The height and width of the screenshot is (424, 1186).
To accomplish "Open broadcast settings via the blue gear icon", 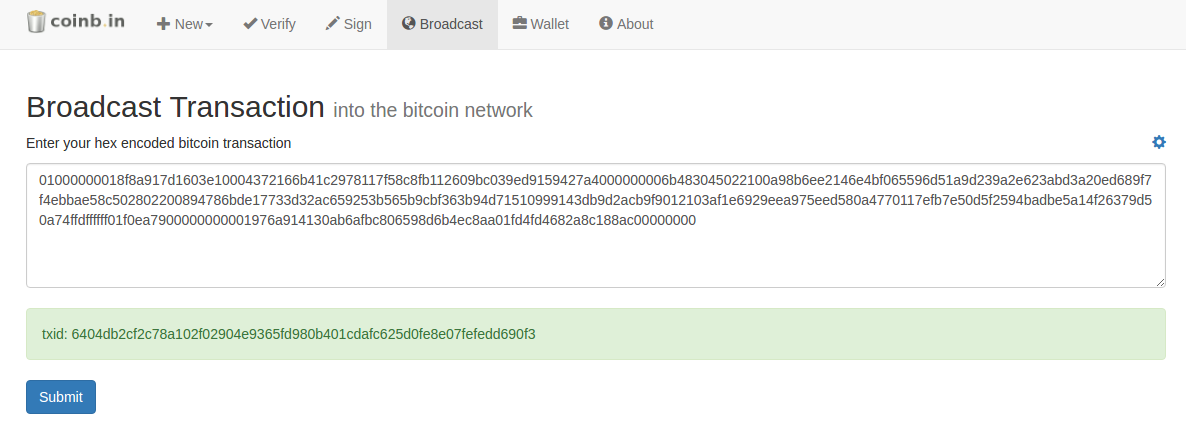I will (x=1159, y=142).
